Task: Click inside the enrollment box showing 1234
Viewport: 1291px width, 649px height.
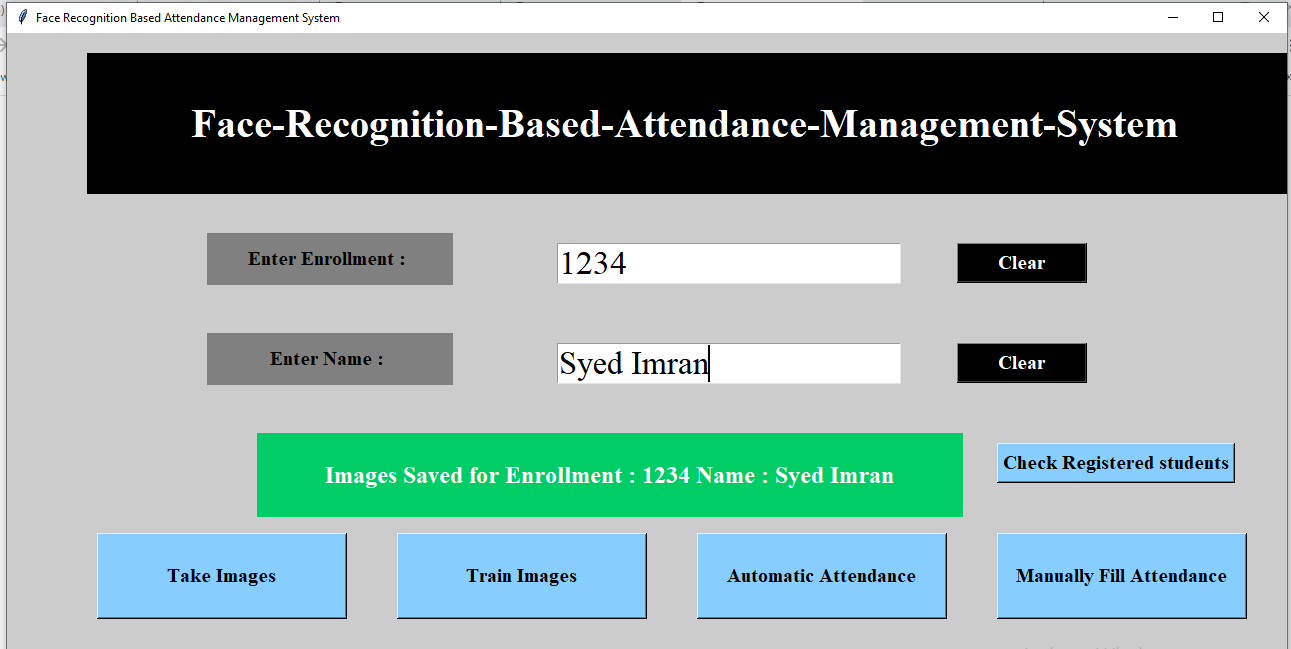Action: coord(728,263)
